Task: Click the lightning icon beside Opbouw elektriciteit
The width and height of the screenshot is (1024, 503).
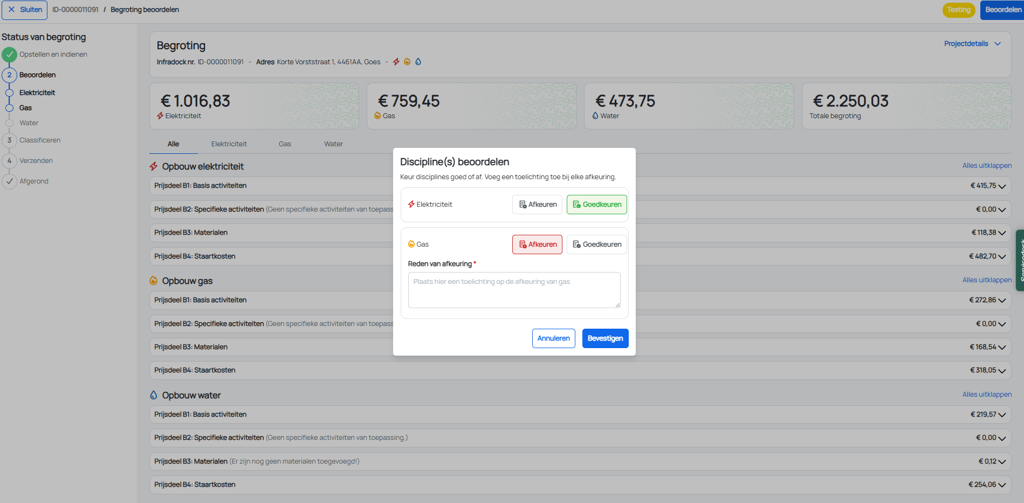Action: [x=153, y=167]
